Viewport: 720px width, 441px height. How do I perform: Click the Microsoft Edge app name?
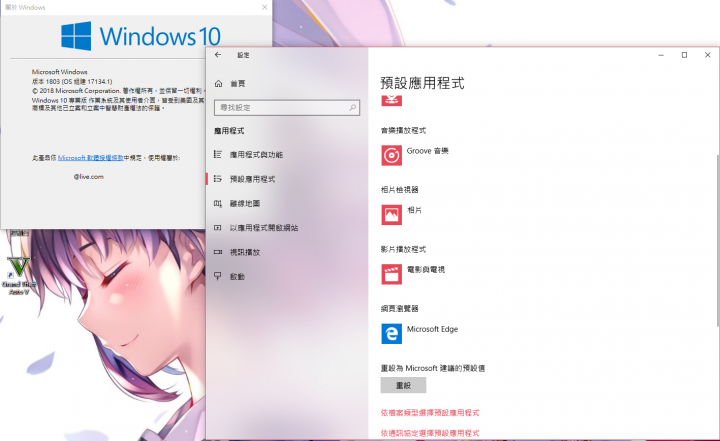(432, 329)
